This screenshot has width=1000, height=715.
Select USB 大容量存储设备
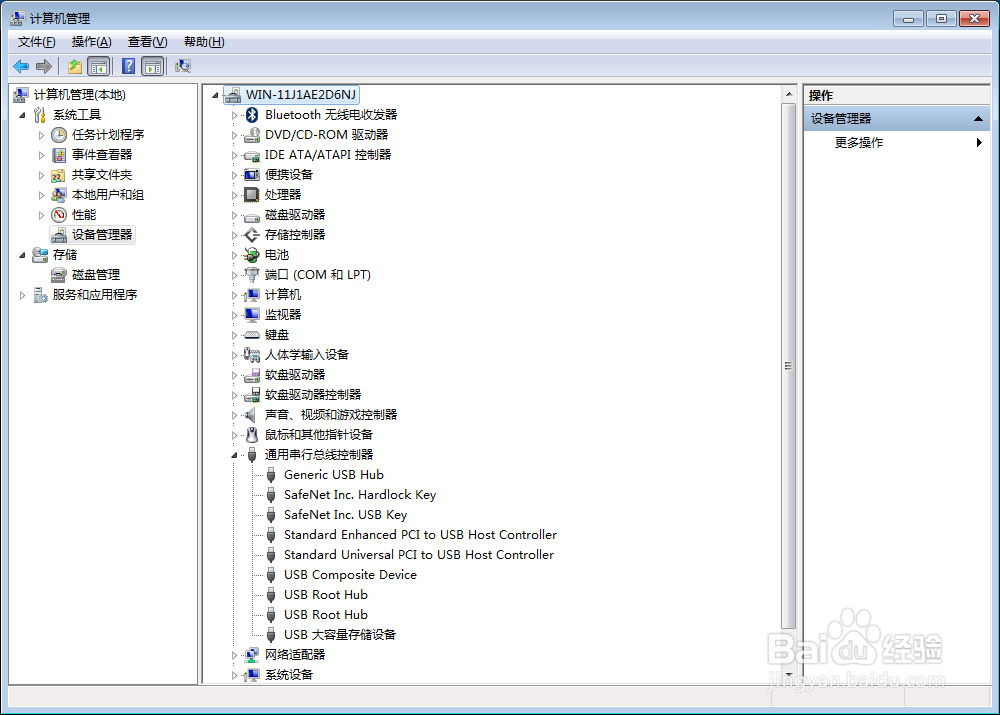pyautogui.click(x=340, y=635)
